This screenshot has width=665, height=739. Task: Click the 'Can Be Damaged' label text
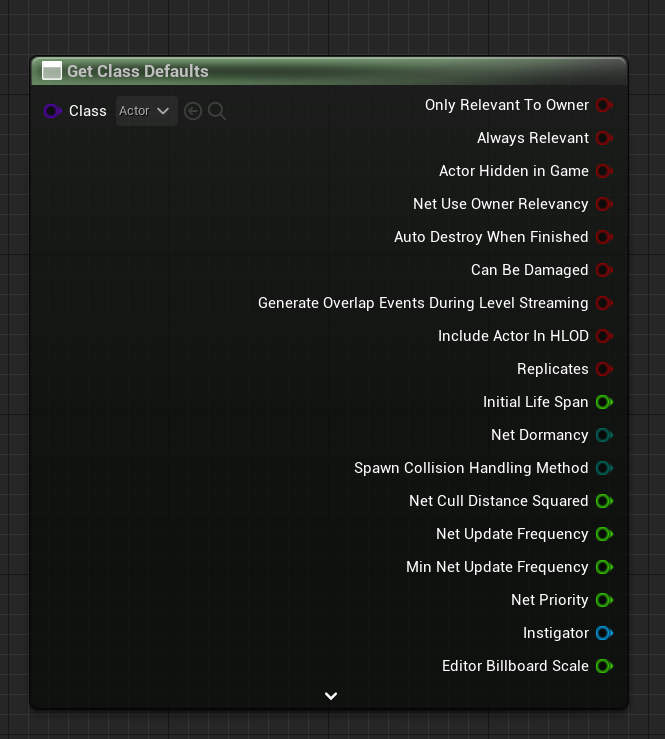coord(530,270)
